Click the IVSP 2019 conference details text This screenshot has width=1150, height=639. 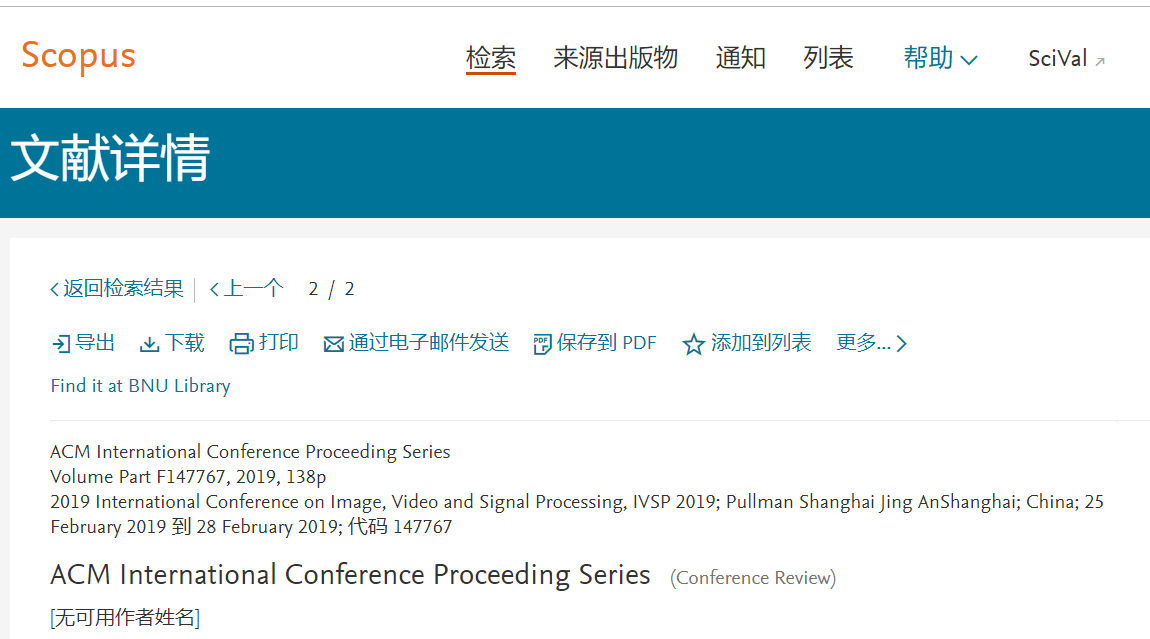click(576, 514)
